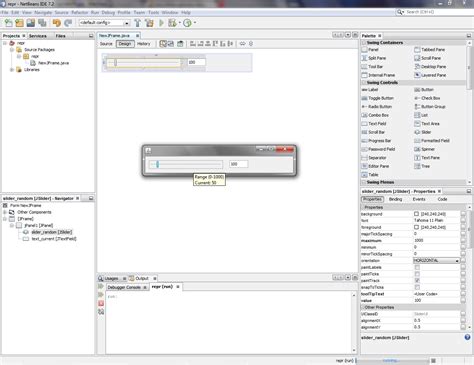Close the NewJFrame.java editor tab
The image size is (474, 365).
tap(137, 35)
